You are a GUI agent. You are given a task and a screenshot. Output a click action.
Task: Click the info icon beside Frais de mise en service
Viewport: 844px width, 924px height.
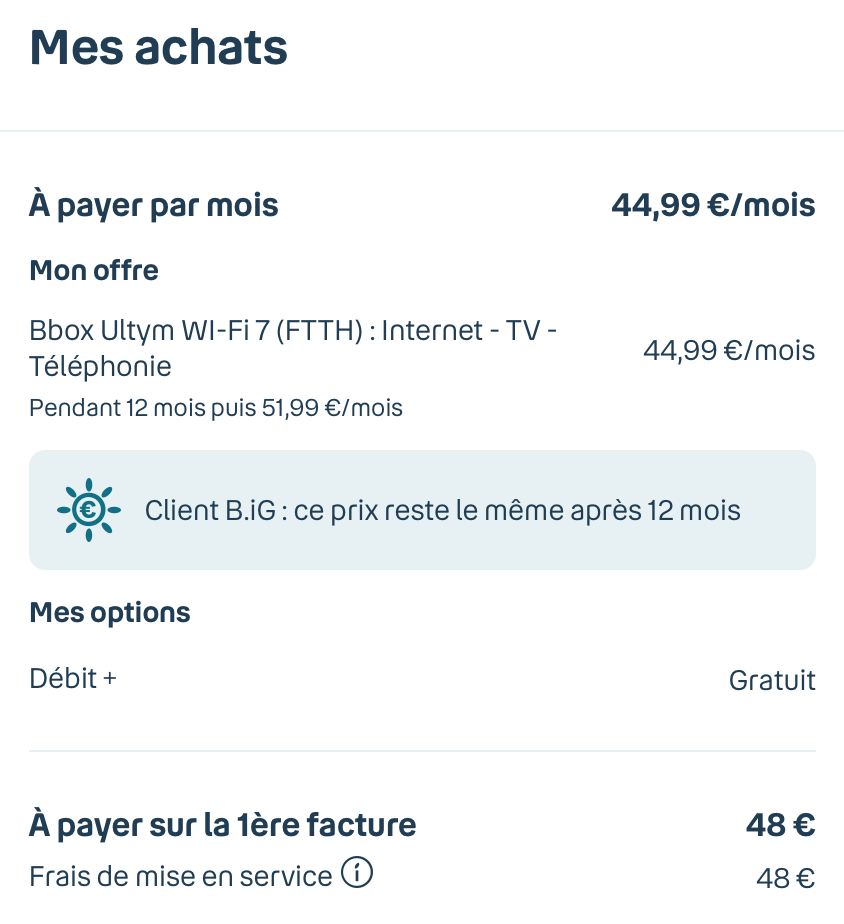[x=357, y=874]
